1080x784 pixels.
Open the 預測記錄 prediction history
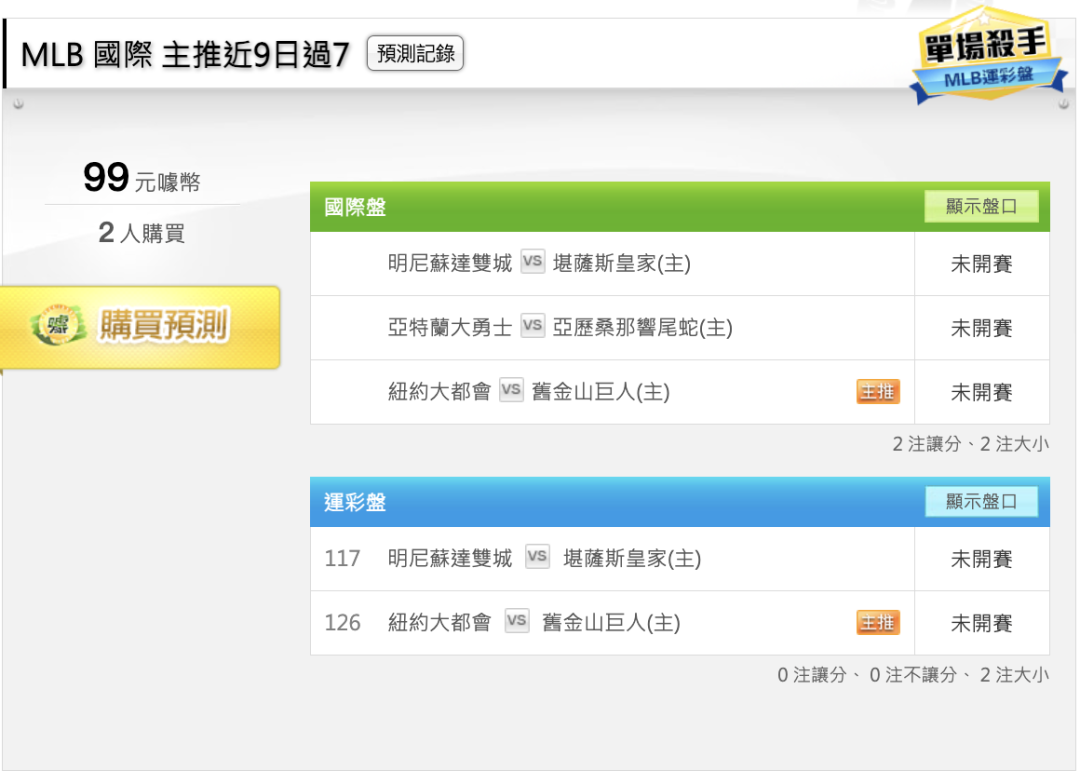[x=415, y=54]
